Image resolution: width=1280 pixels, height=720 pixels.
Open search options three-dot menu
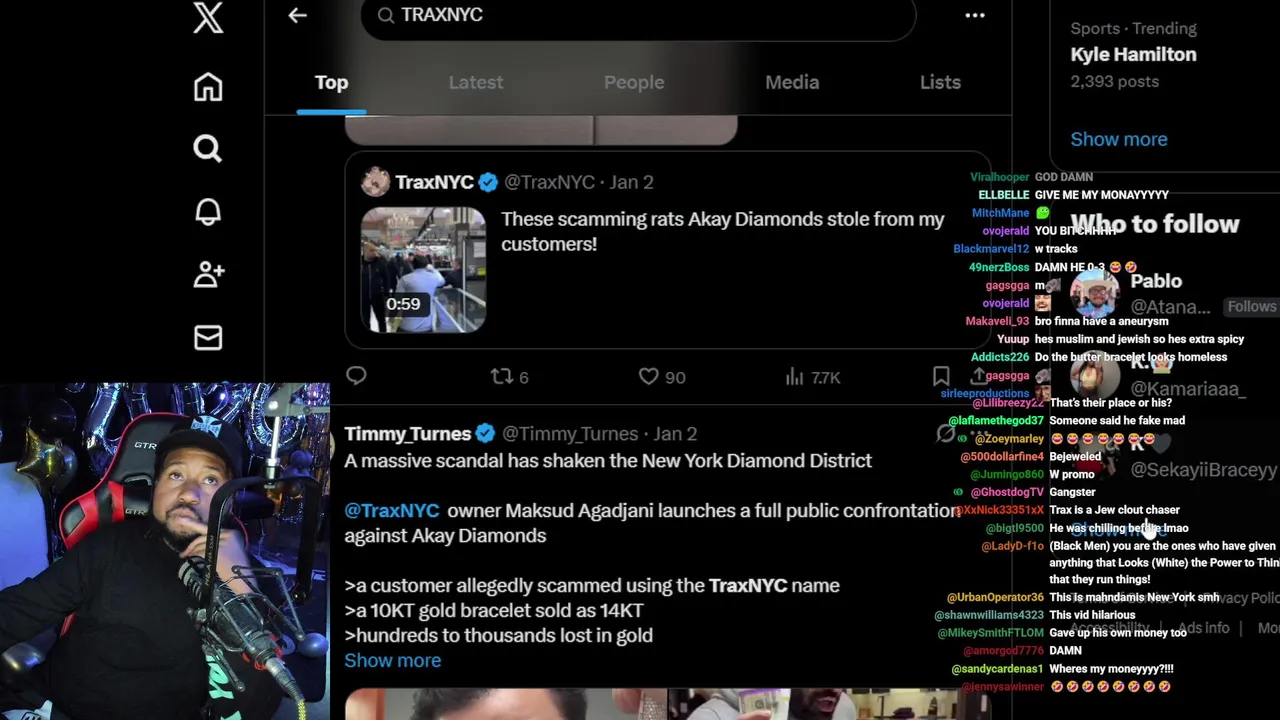[x=975, y=15]
